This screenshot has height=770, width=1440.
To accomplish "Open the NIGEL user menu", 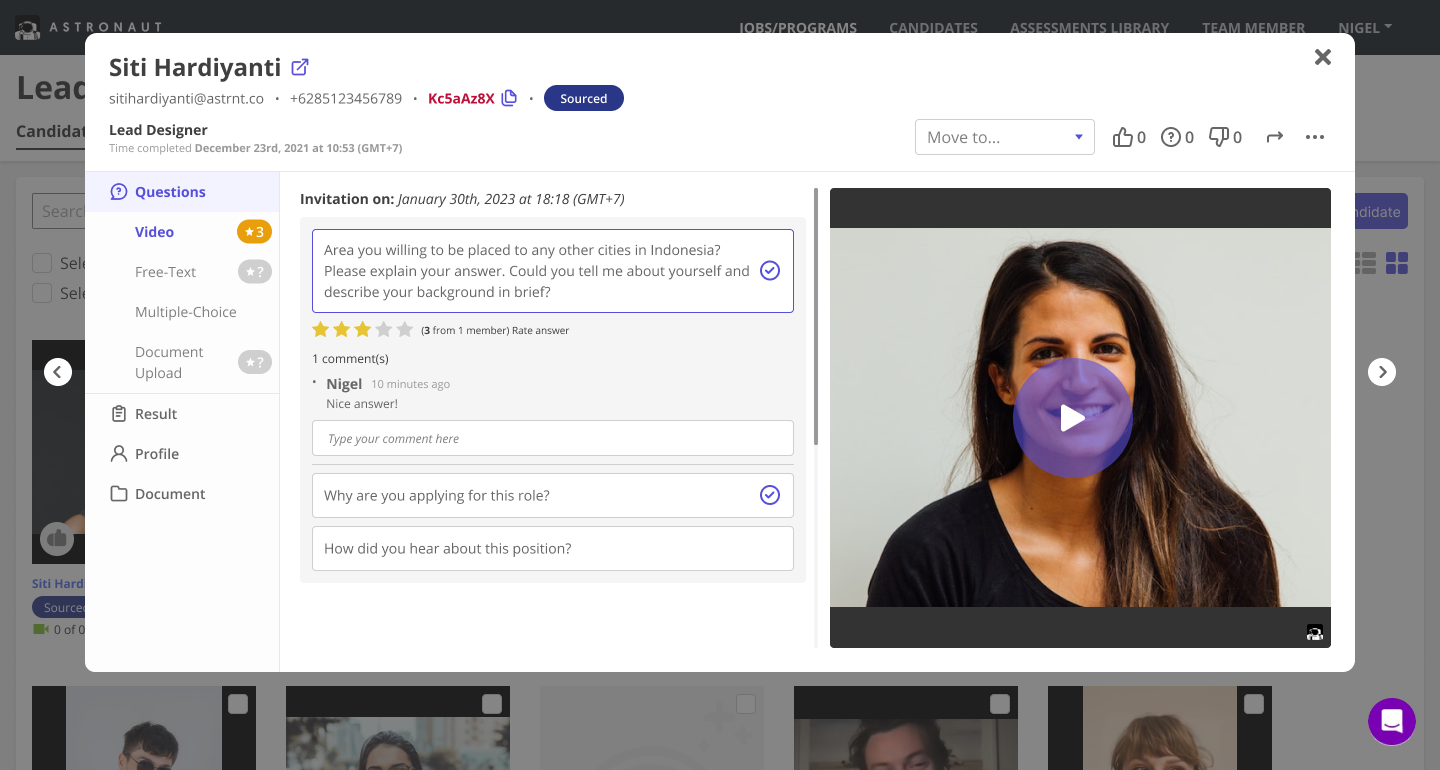I will (x=1365, y=28).
